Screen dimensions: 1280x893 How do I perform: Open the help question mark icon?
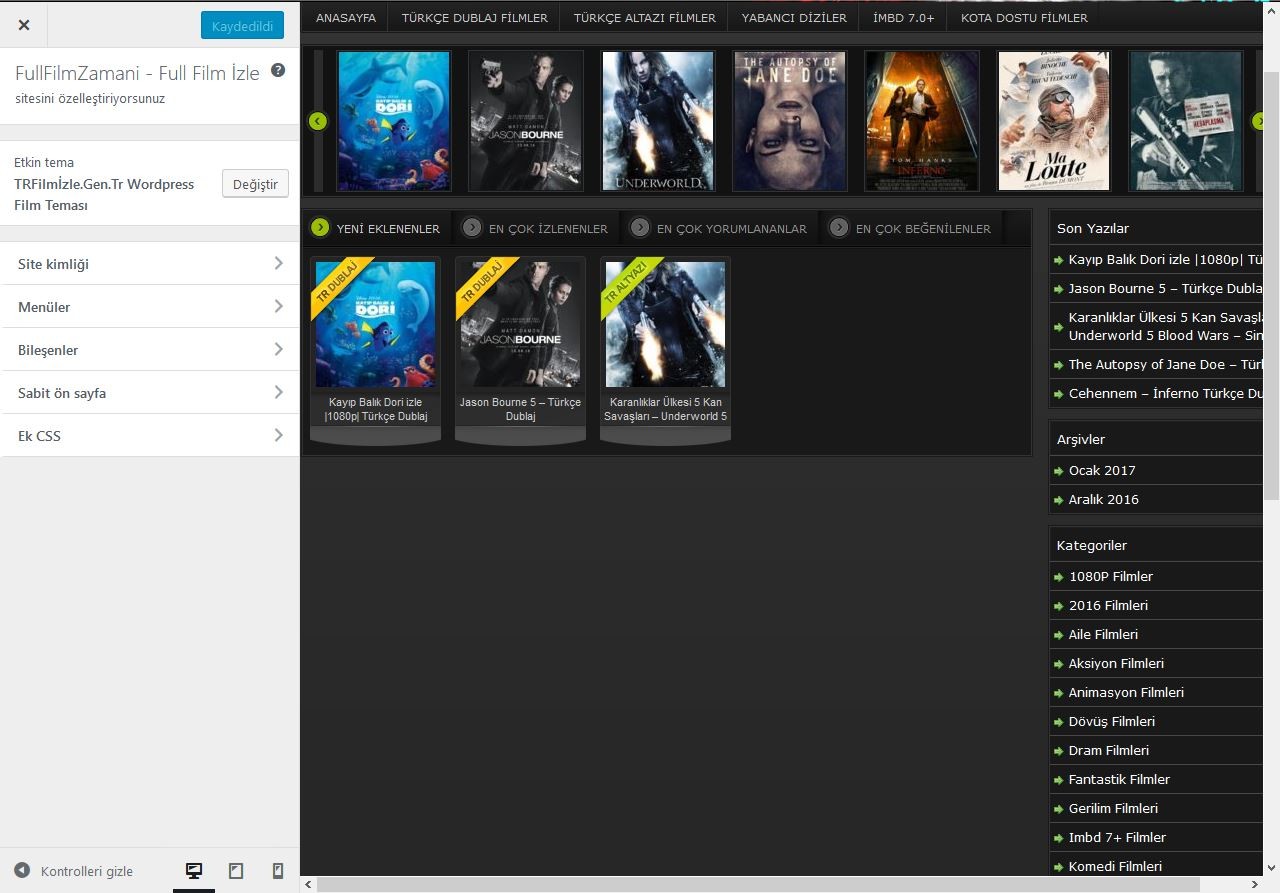(x=278, y=71)
